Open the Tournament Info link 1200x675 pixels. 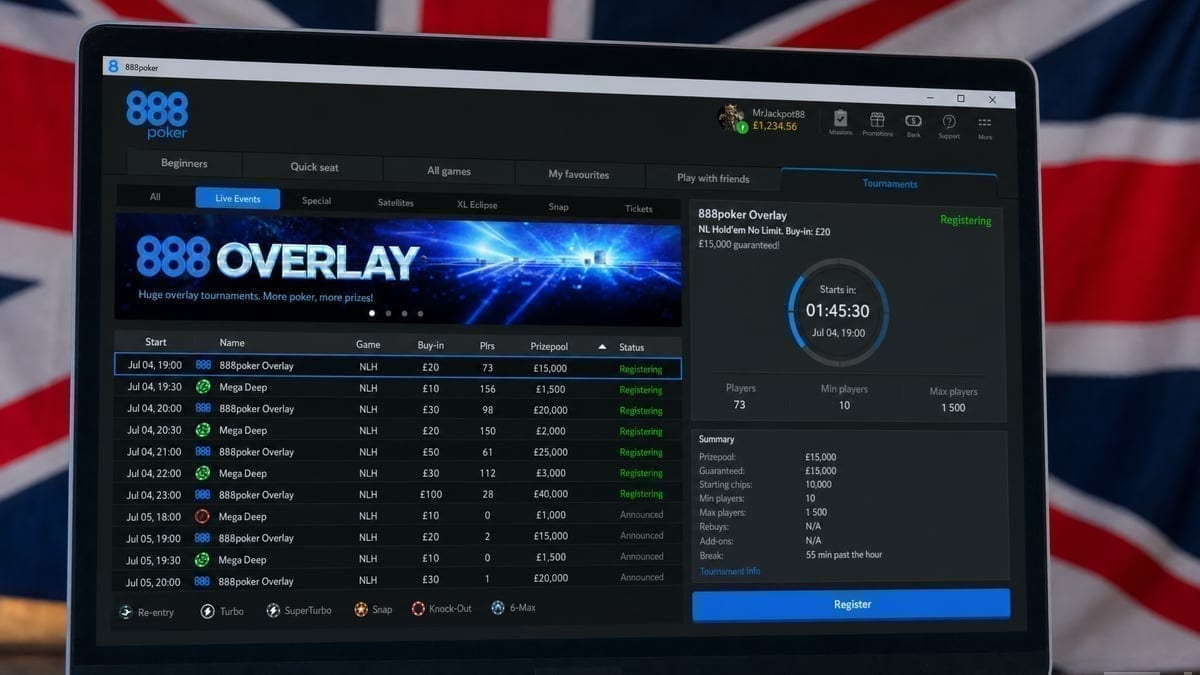[729, 571]
